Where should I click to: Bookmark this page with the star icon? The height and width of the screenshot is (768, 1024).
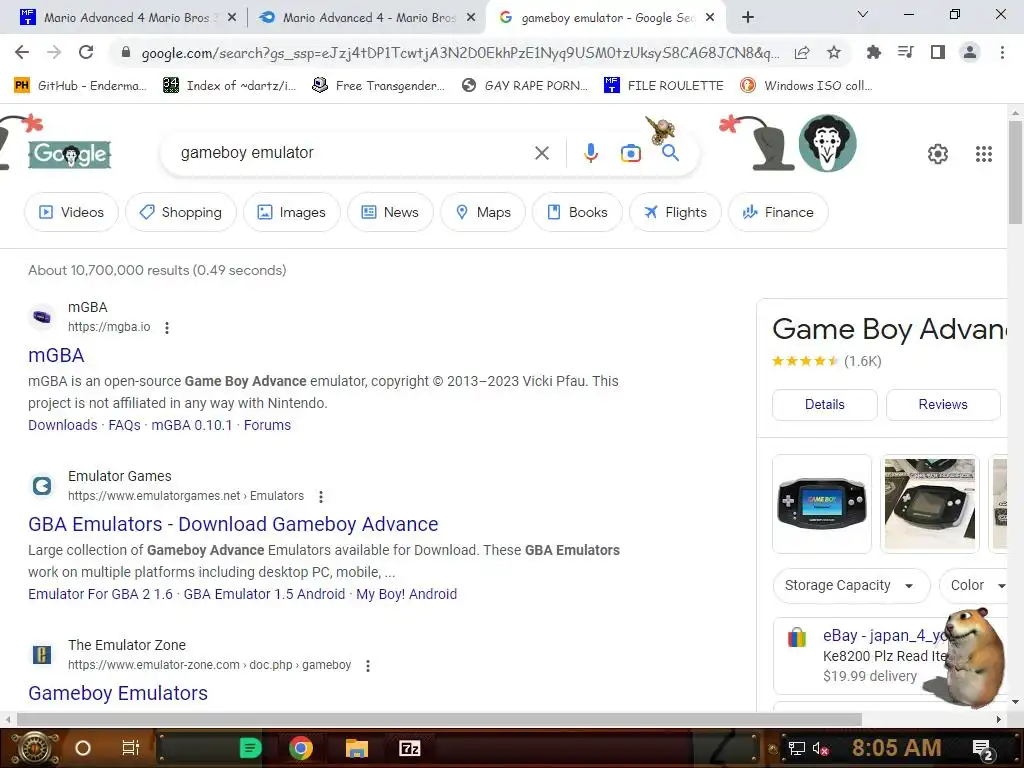pos(833,52)
